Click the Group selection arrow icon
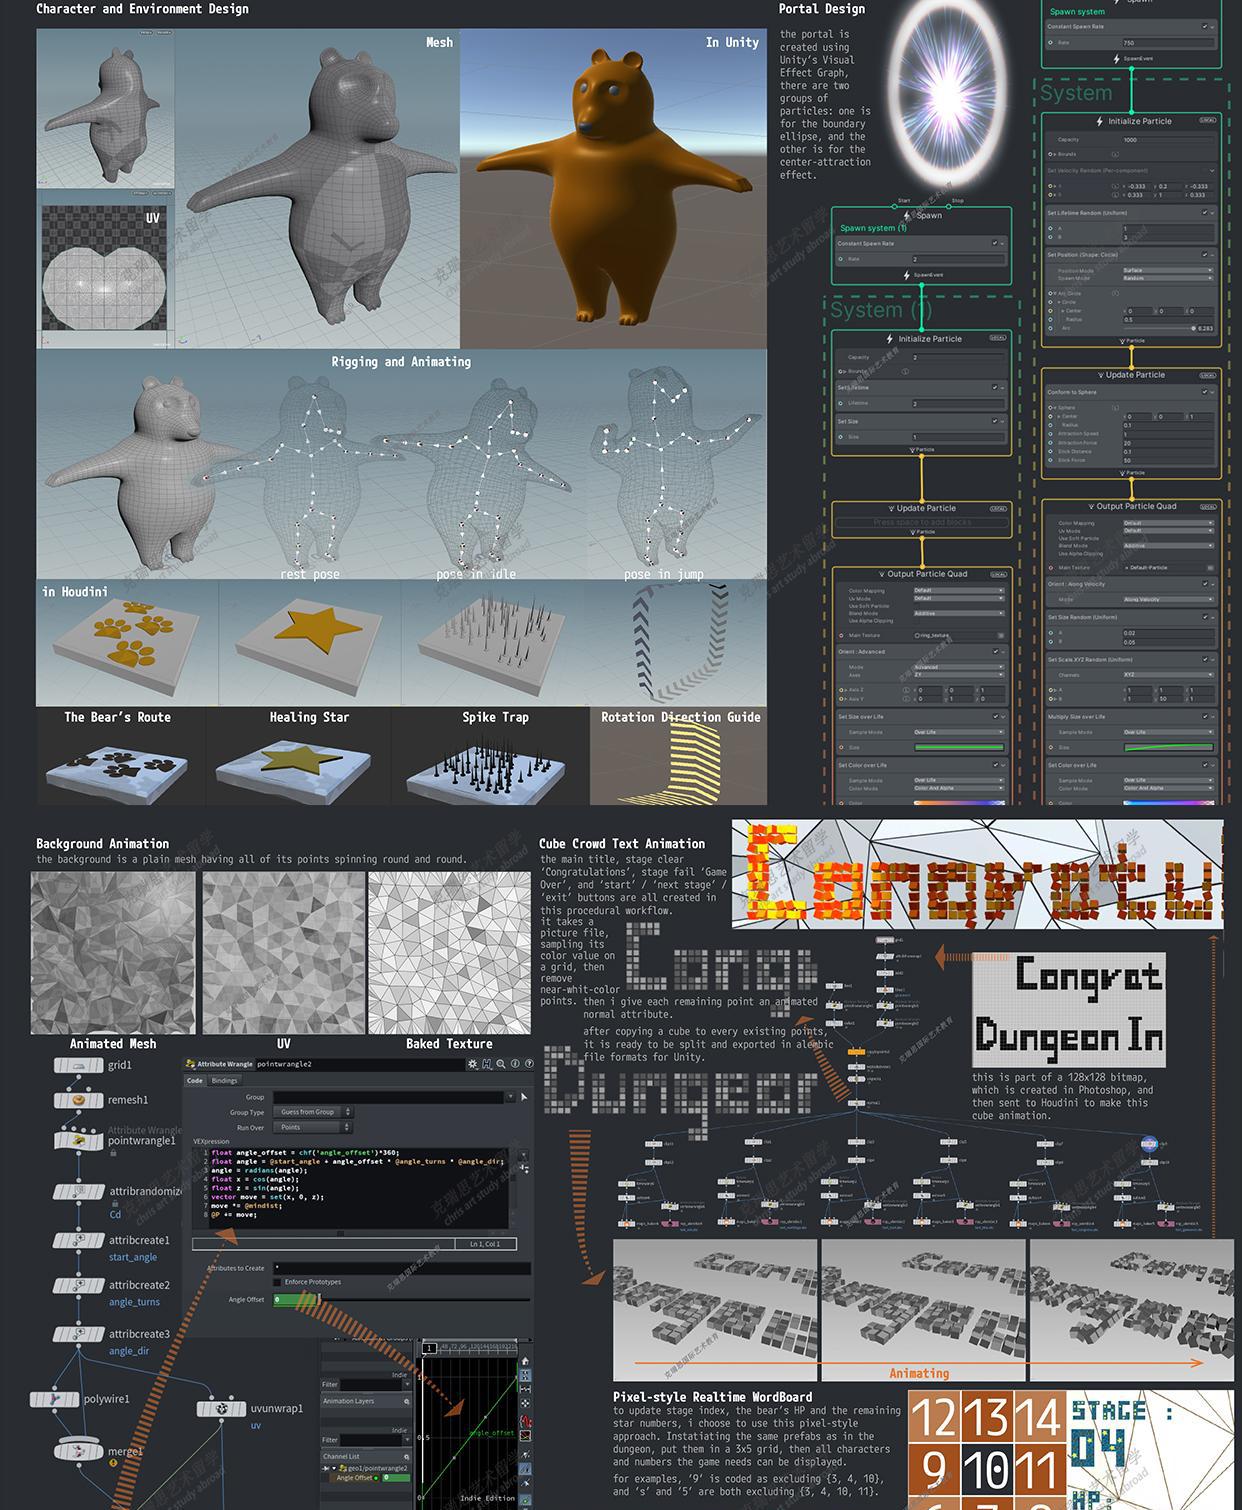The width and height of the screenshot is (1242, 1510). (x=524, y=1097)
